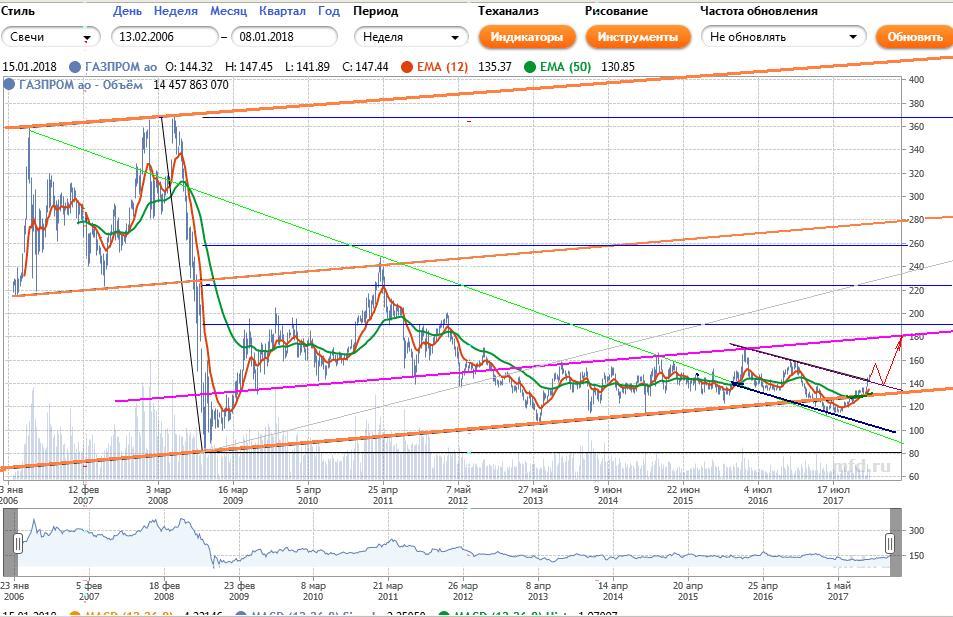Click the blue ГАЗПРОМ ао legend dot
This screenshot has width=953, height=617.
point(75,67)
